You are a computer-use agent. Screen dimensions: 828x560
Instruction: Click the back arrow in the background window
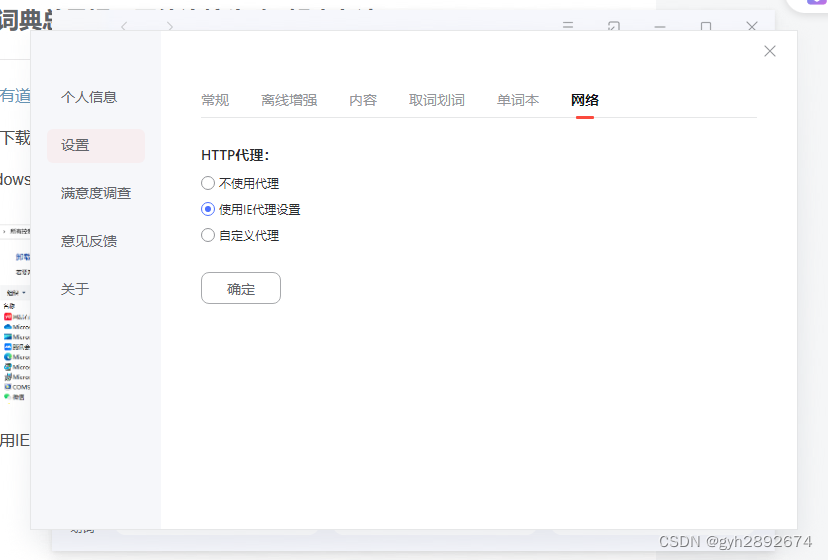pyautogui.click(x=124, y=26)
